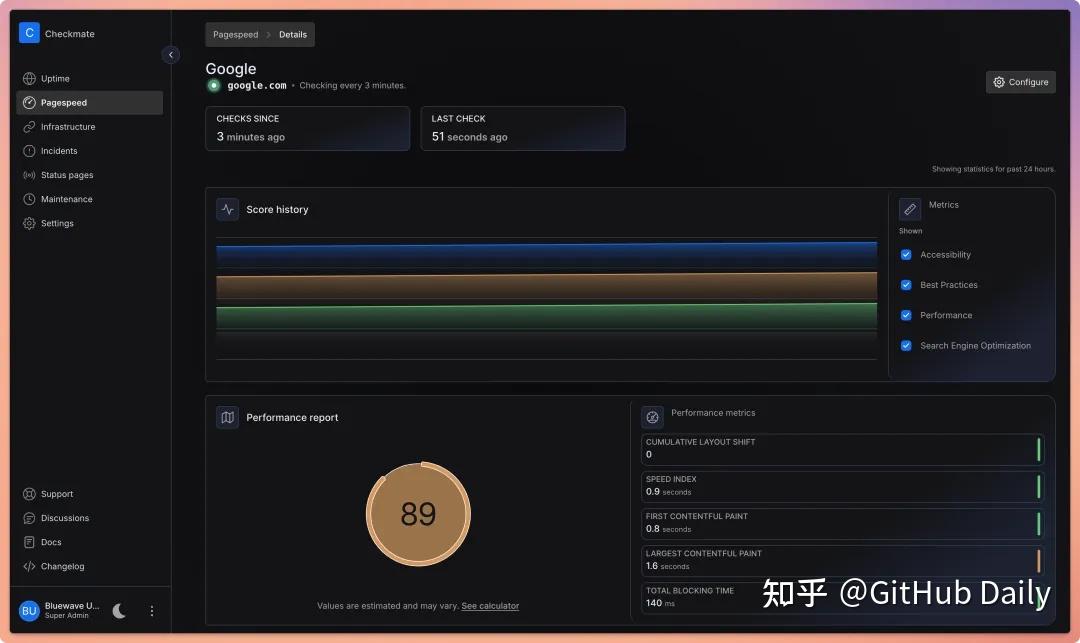Collapse the sidebar with the chevron button
Screen dimensions: 1080x643
click(x=171, y=55)
